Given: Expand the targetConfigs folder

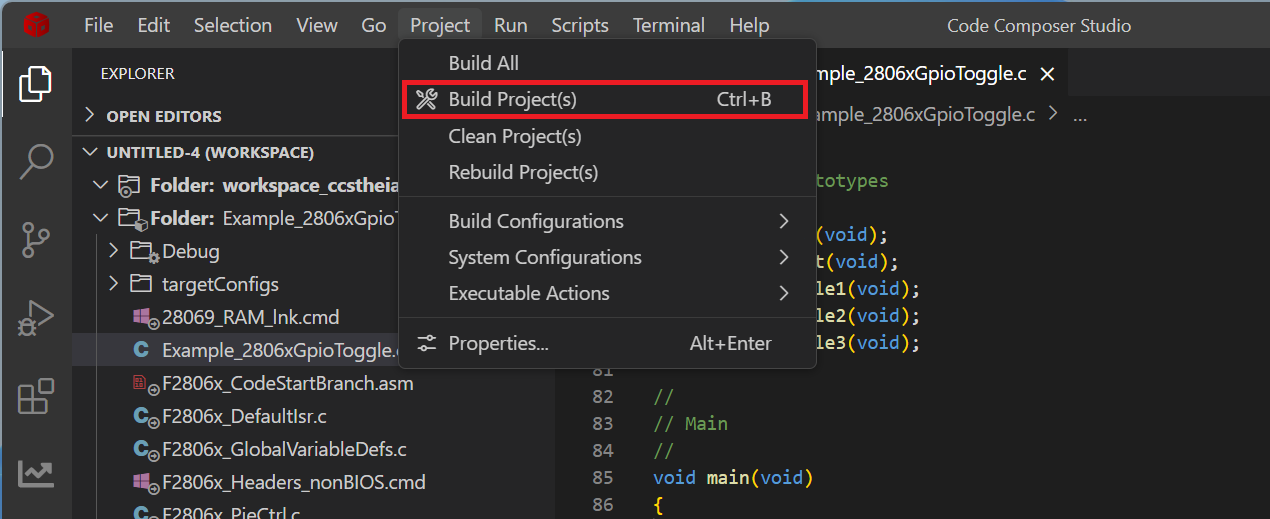Looking at the screenshot, I should click(x=114, y=284).
